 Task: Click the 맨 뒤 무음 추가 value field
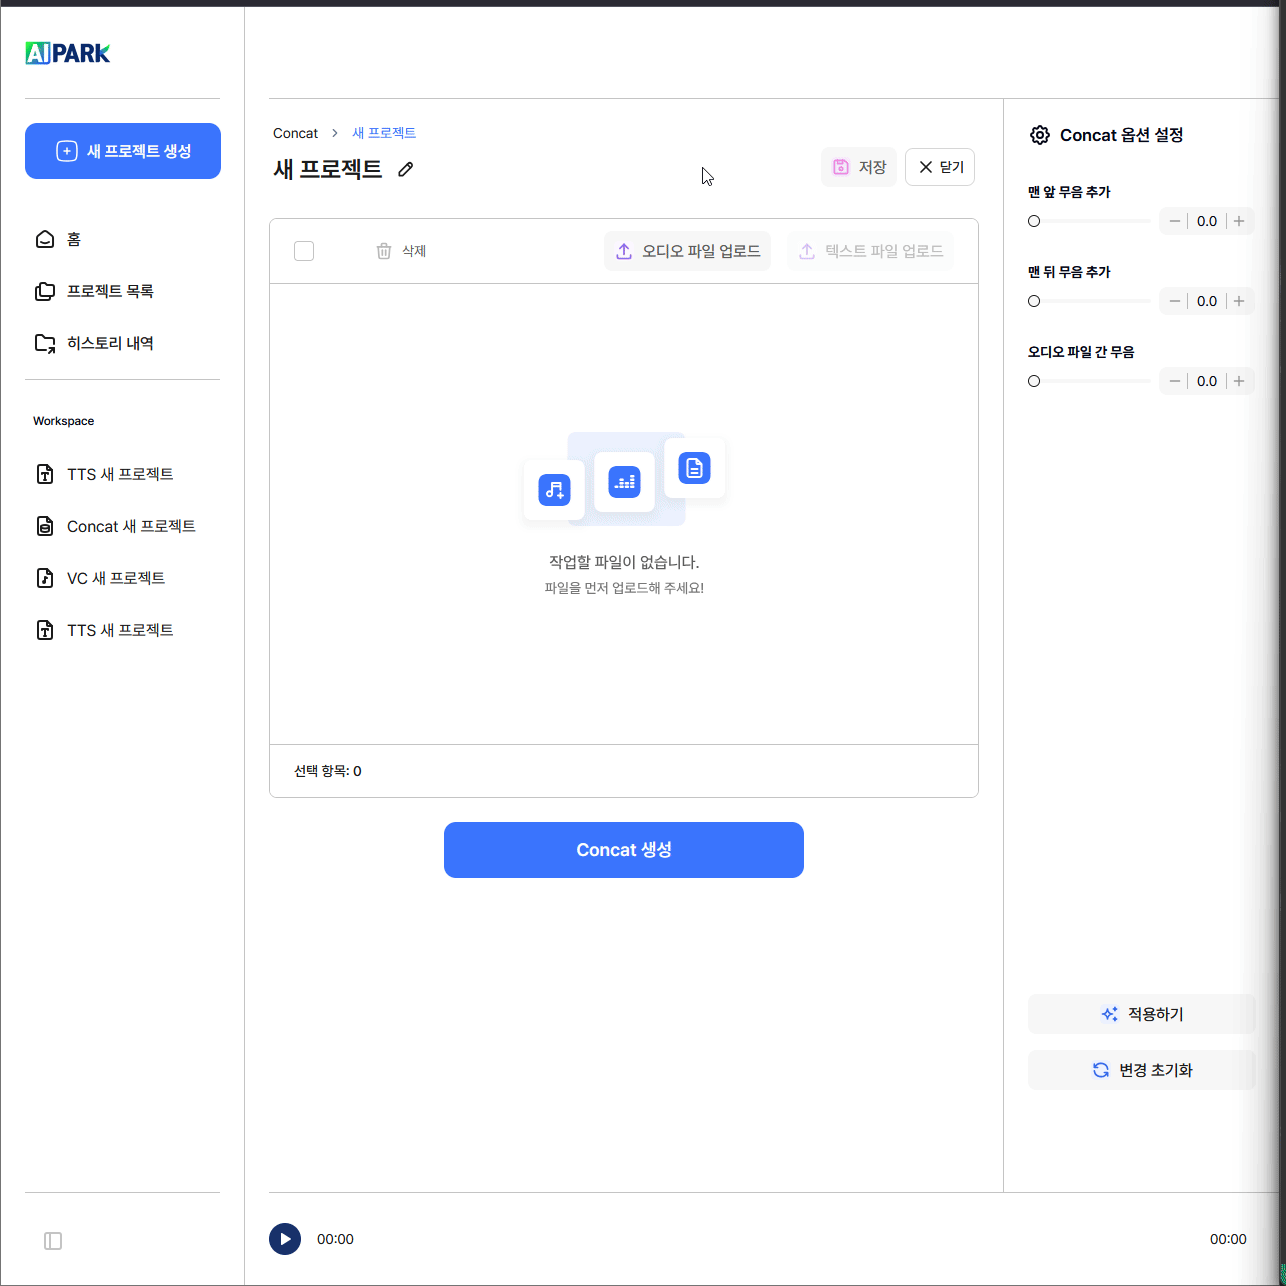point(1207,301)
